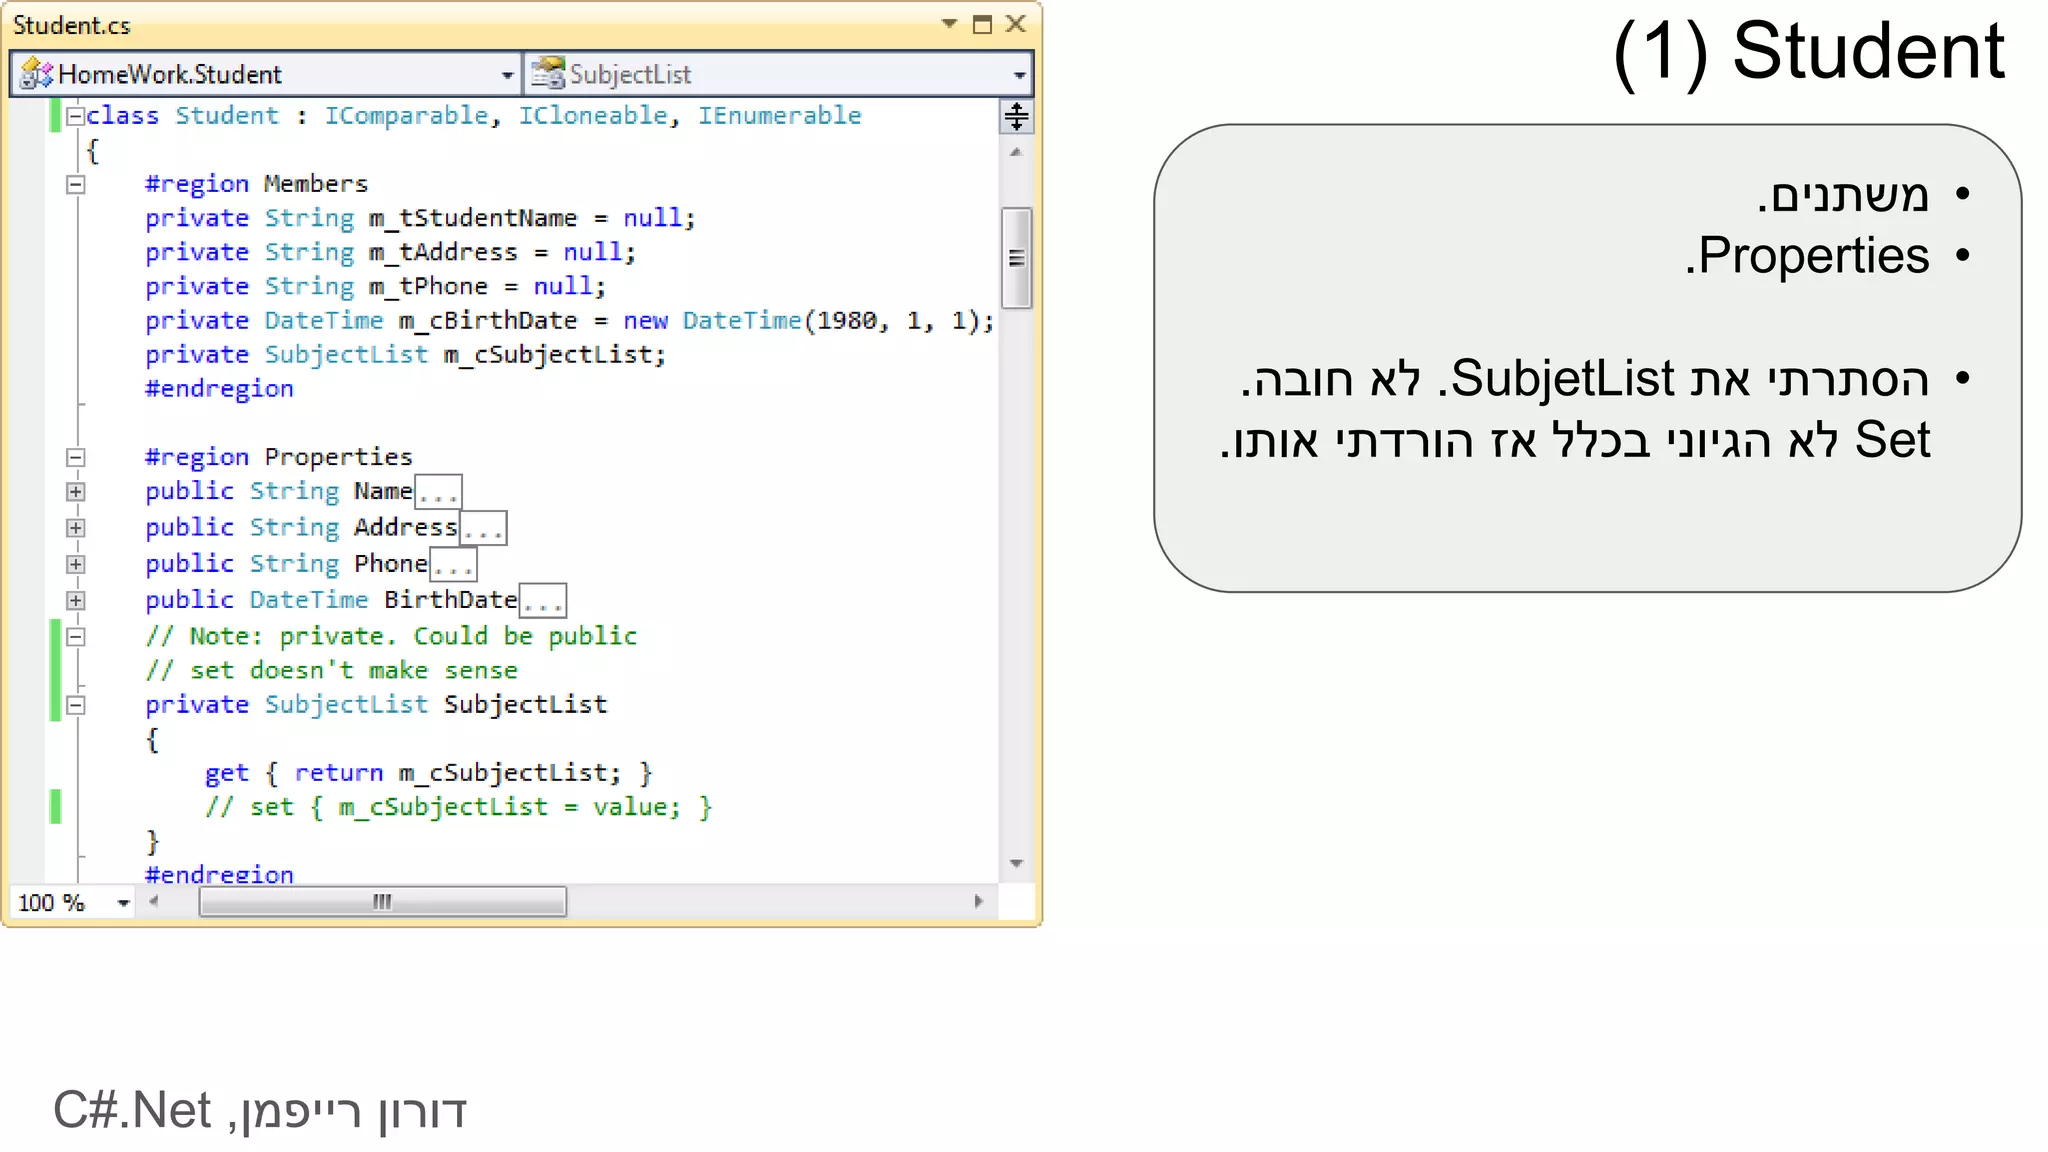Click the SubjectList member icon

tap(548, 74)
